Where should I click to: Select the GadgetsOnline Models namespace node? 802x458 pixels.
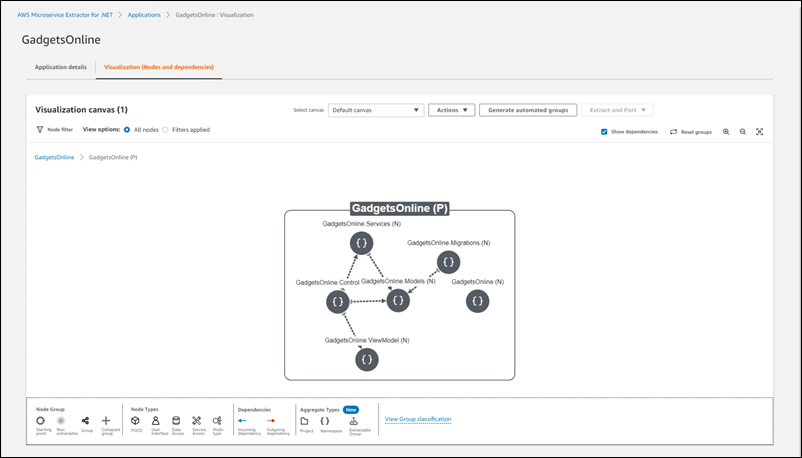coord(398,300)
